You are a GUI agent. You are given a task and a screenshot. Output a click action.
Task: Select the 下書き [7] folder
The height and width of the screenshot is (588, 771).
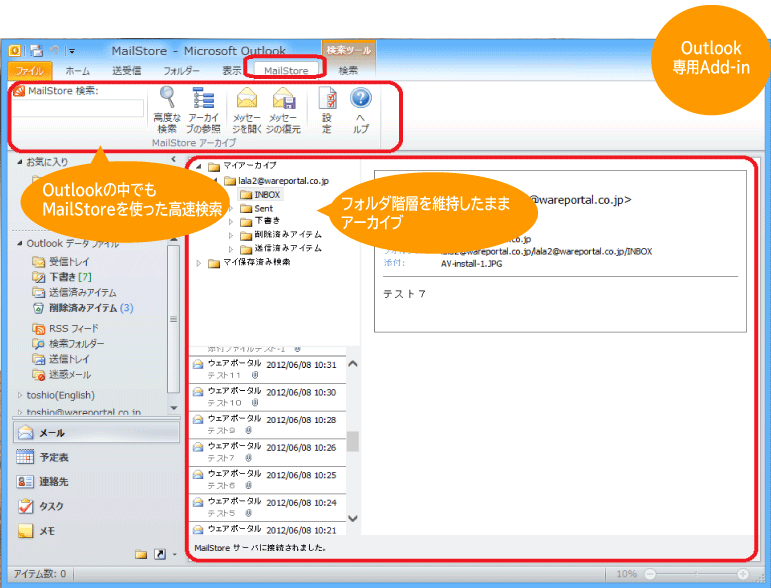[x=62, y=277]
